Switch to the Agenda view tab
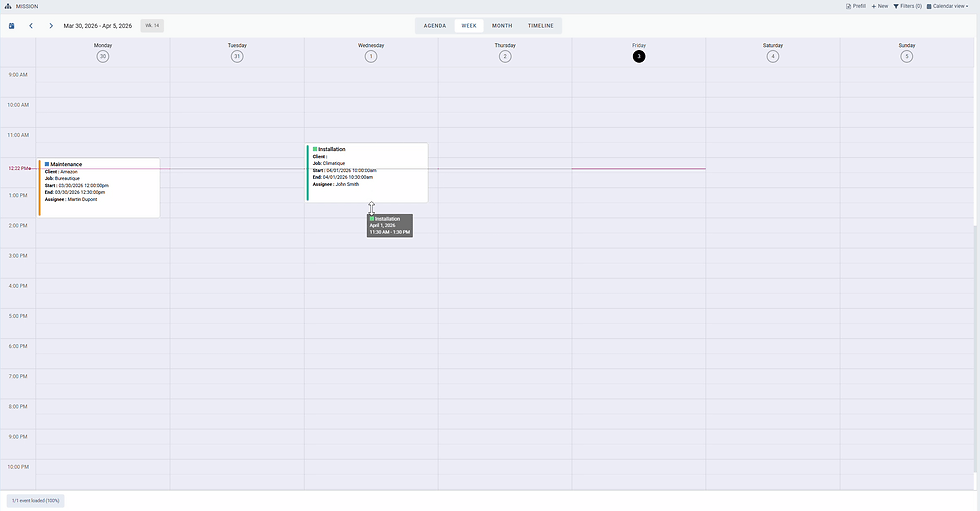980x511 pixels. [435, 26]
